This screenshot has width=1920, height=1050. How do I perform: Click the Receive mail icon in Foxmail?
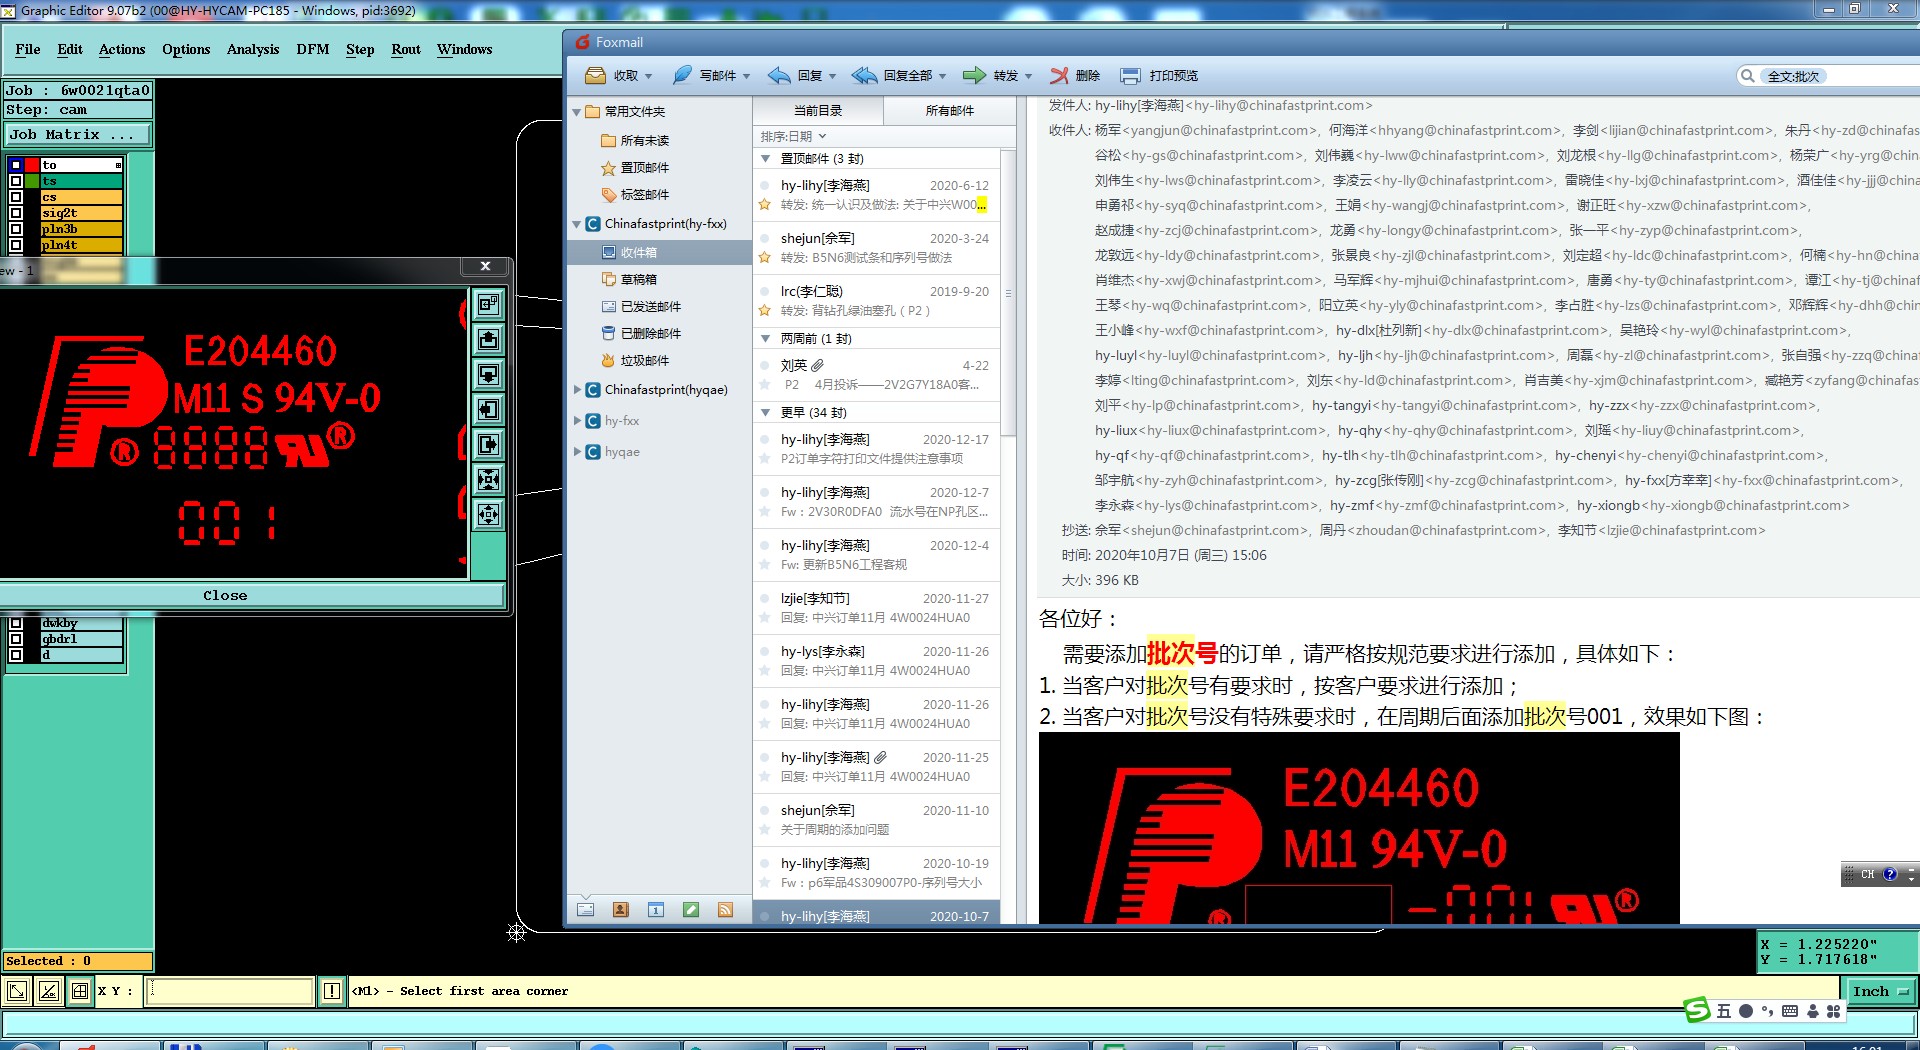(595, 75)
